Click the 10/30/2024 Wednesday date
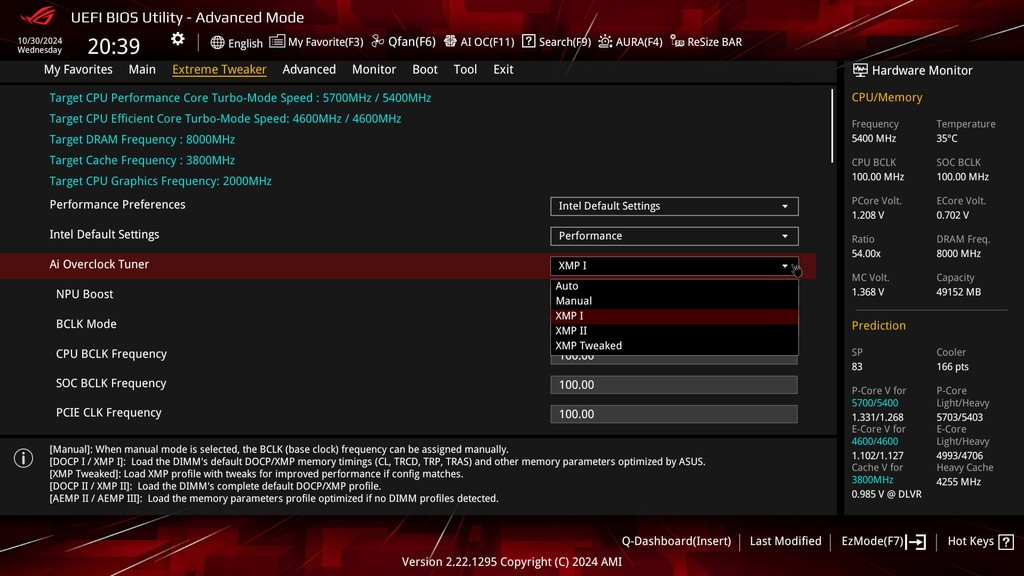Viewport: 1024px width, 576px height. click(39, 45)
